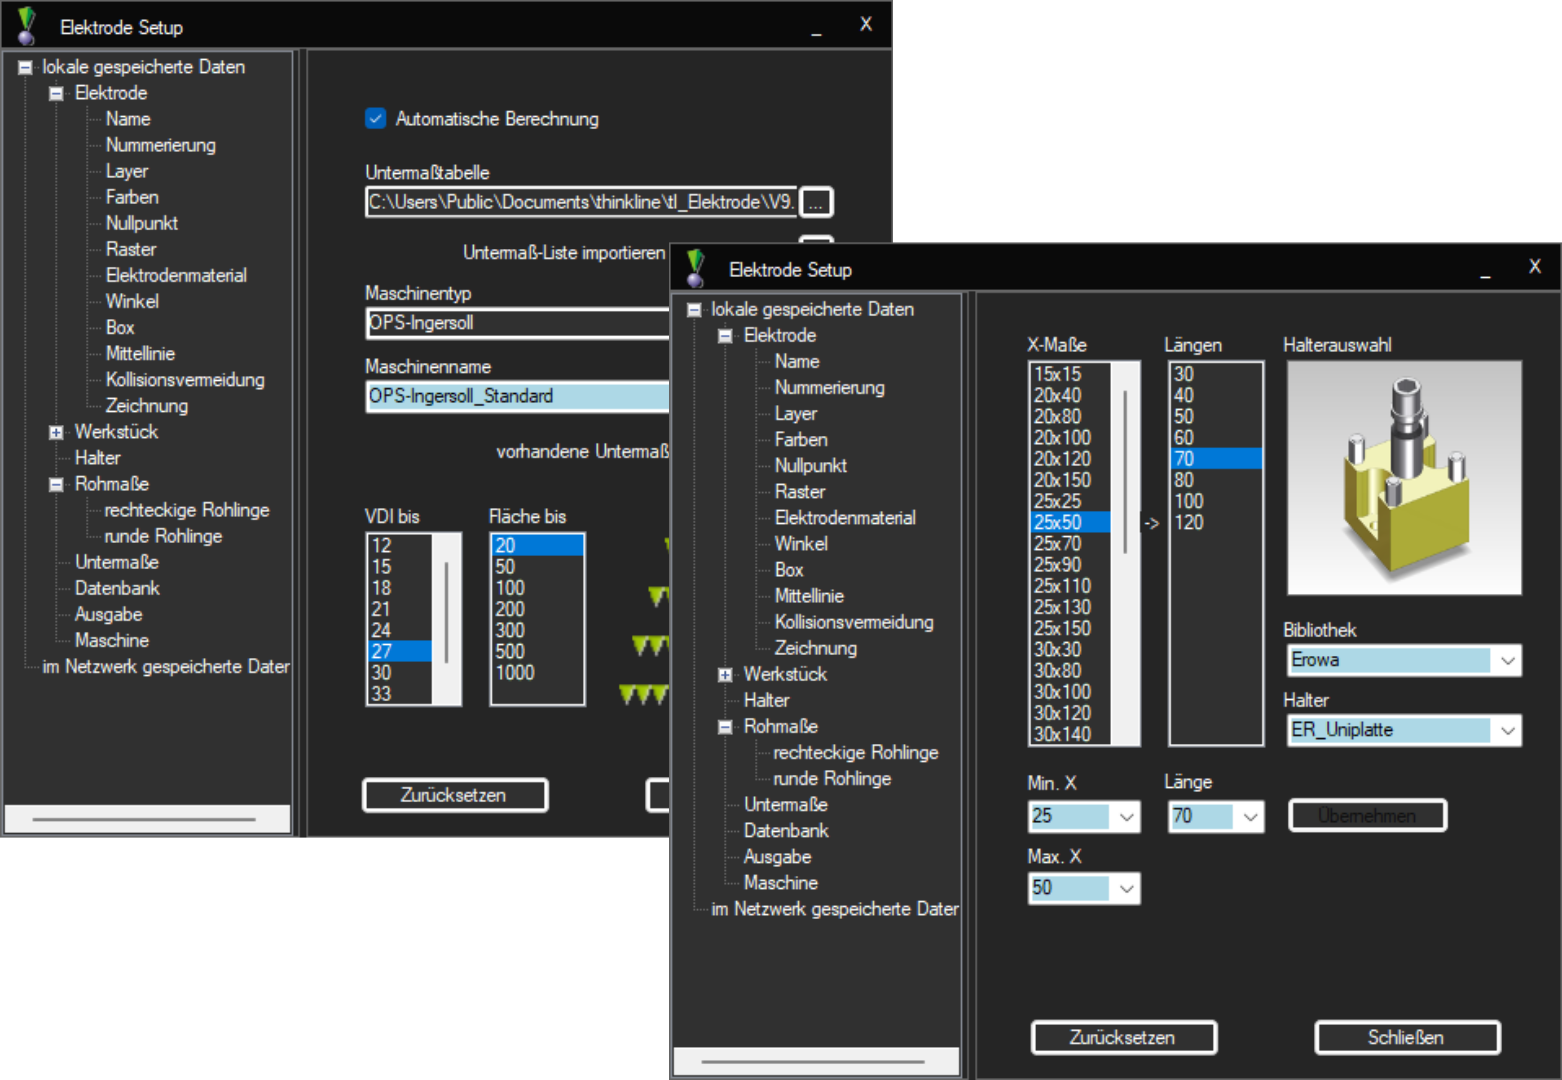Viewport: 1562px width, 1080px height.
Task: Select 'im Netzwerk gespeicherte Daten' in the front tree
Action: coord(835,909)
